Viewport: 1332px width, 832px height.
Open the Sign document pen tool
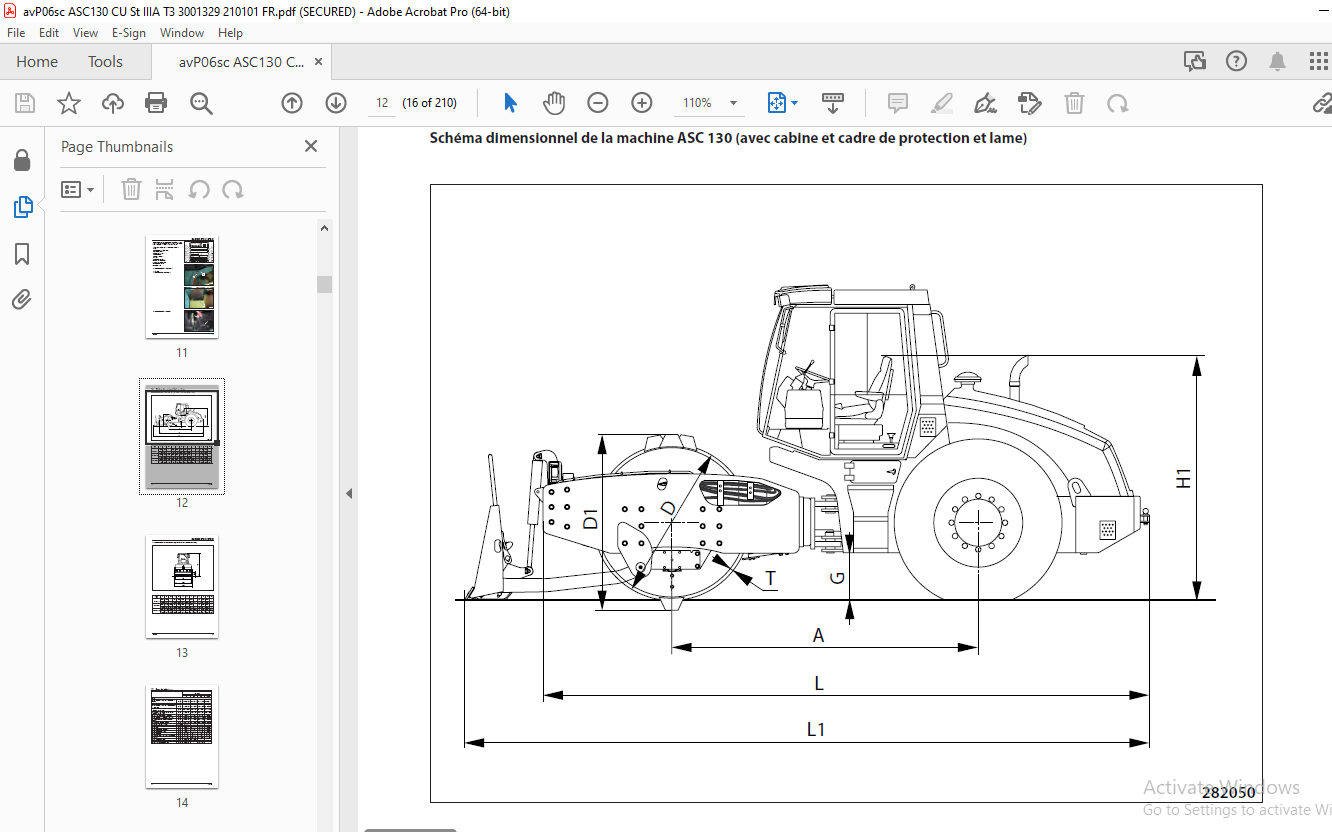(x=986, y=103)
